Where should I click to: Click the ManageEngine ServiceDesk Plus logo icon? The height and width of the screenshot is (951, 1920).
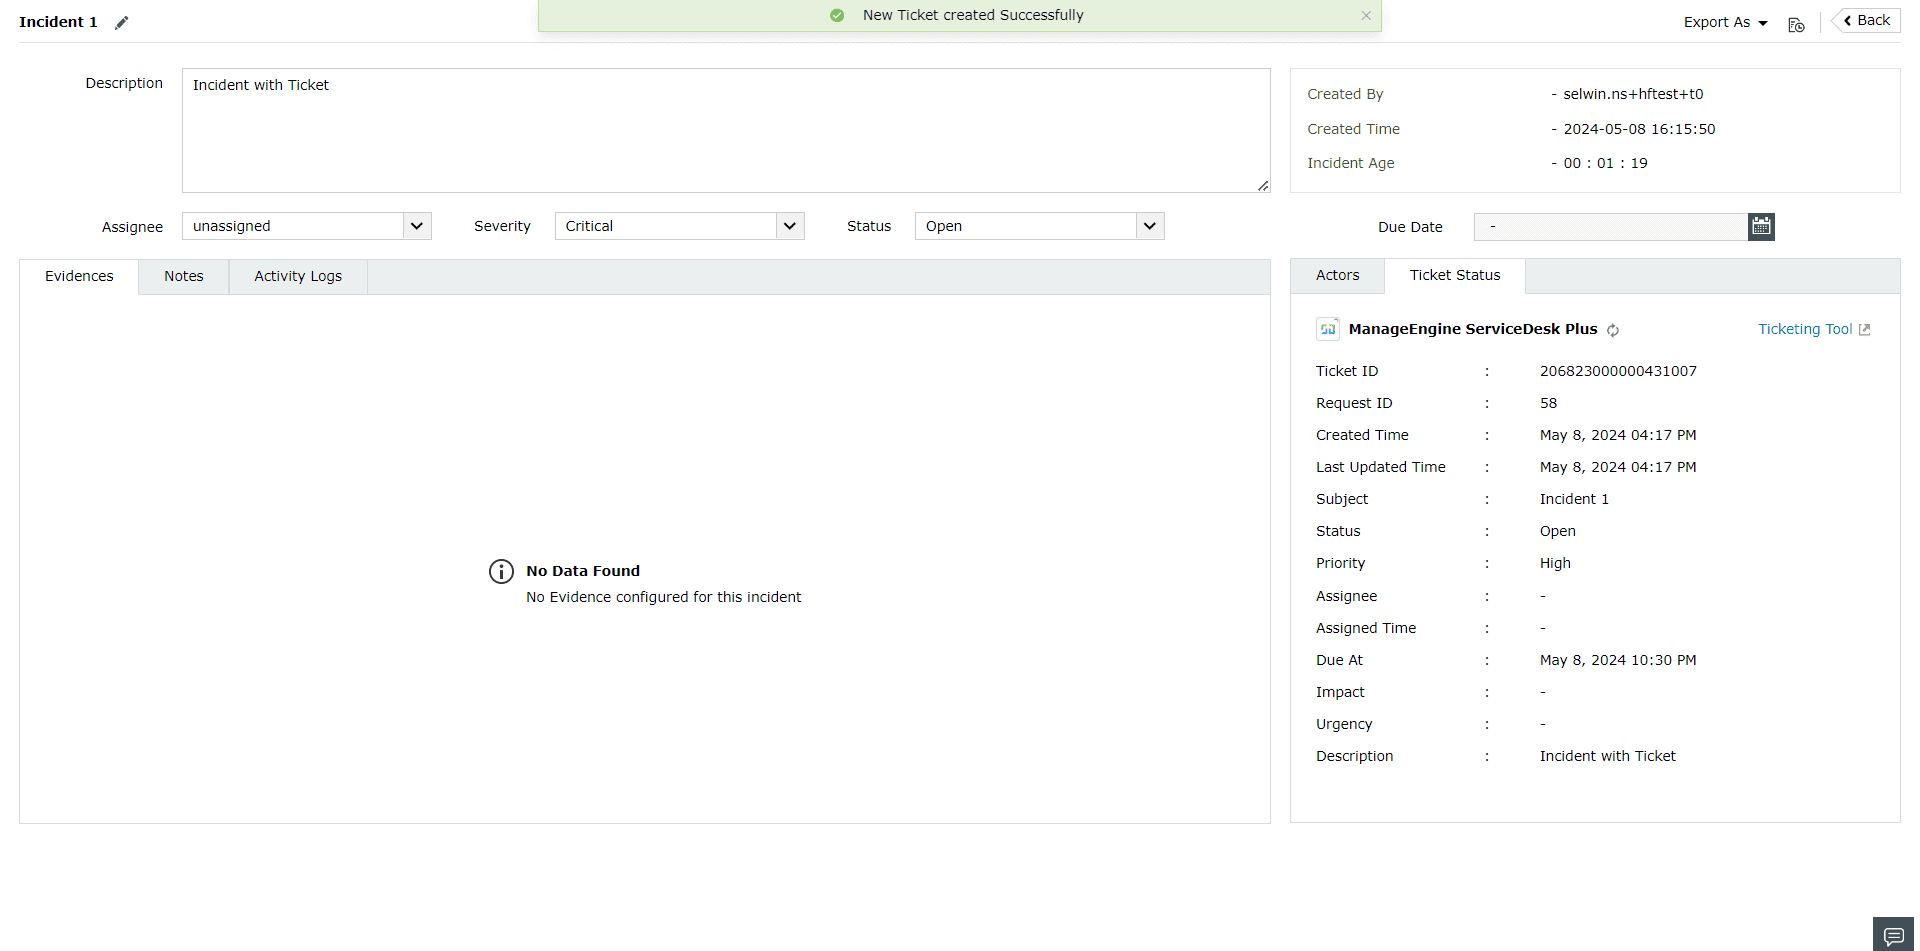point(1327,328)
